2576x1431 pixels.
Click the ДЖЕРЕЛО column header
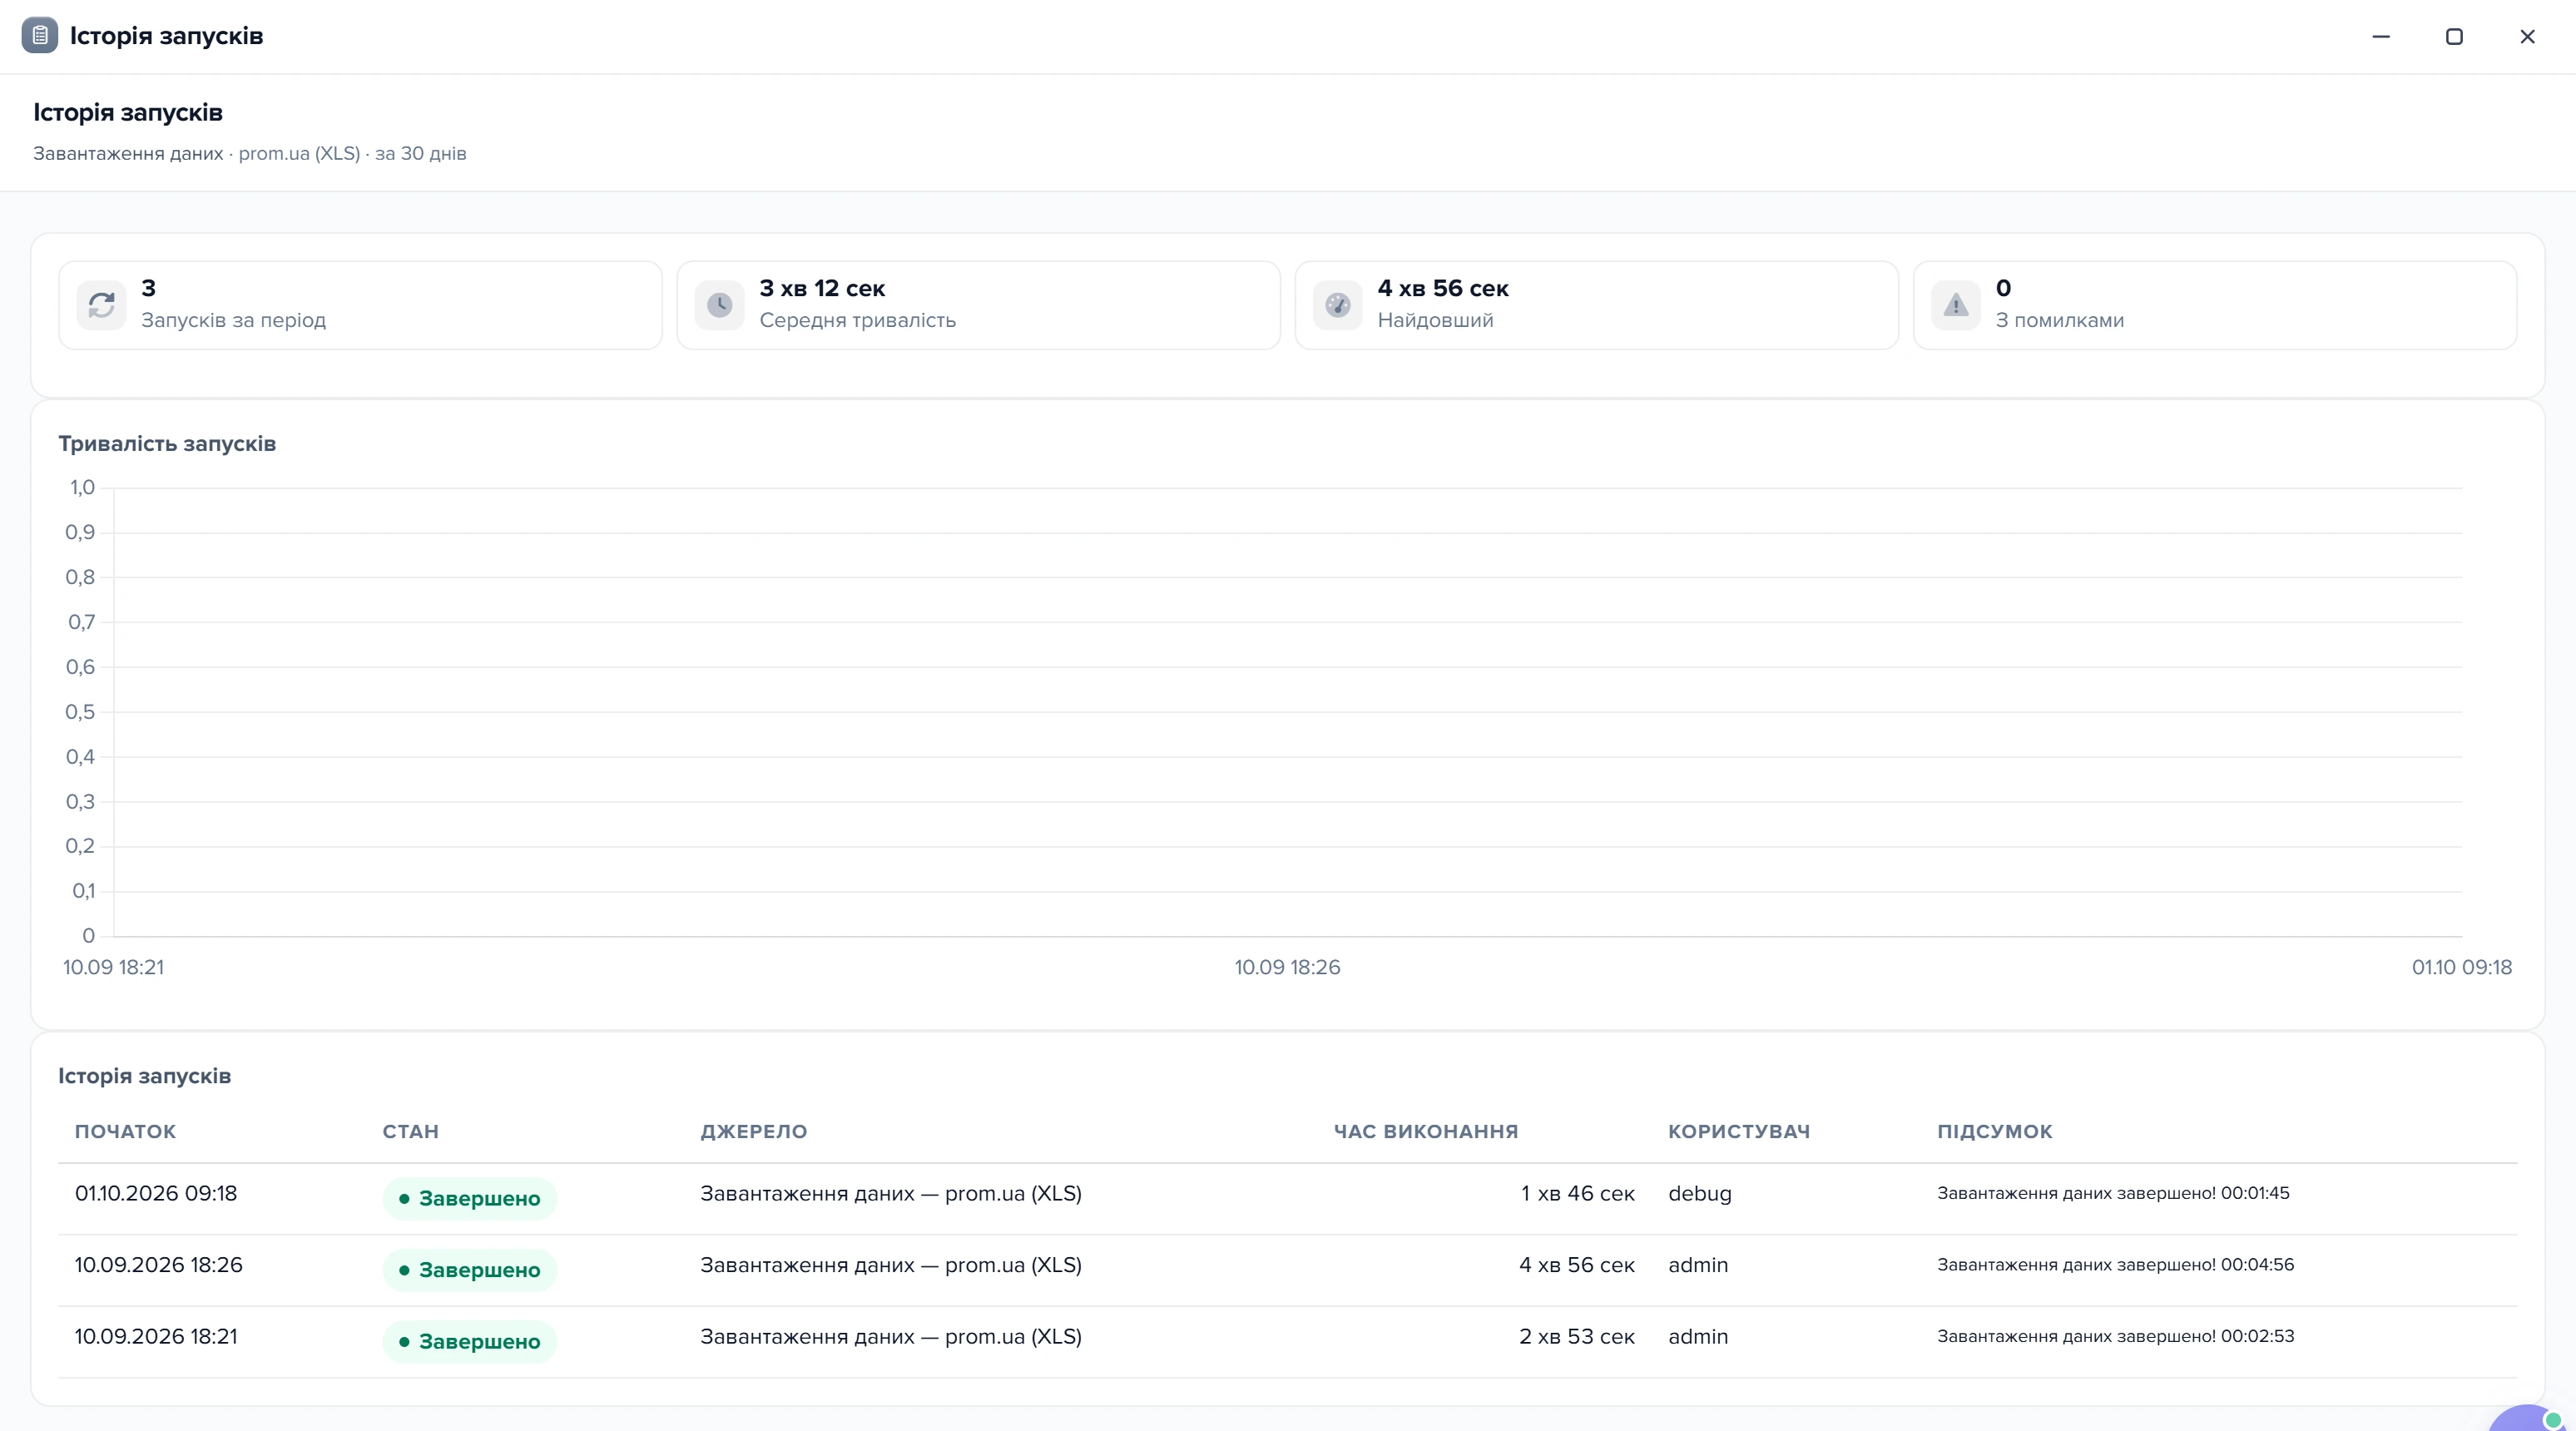tap(753, 1131)
